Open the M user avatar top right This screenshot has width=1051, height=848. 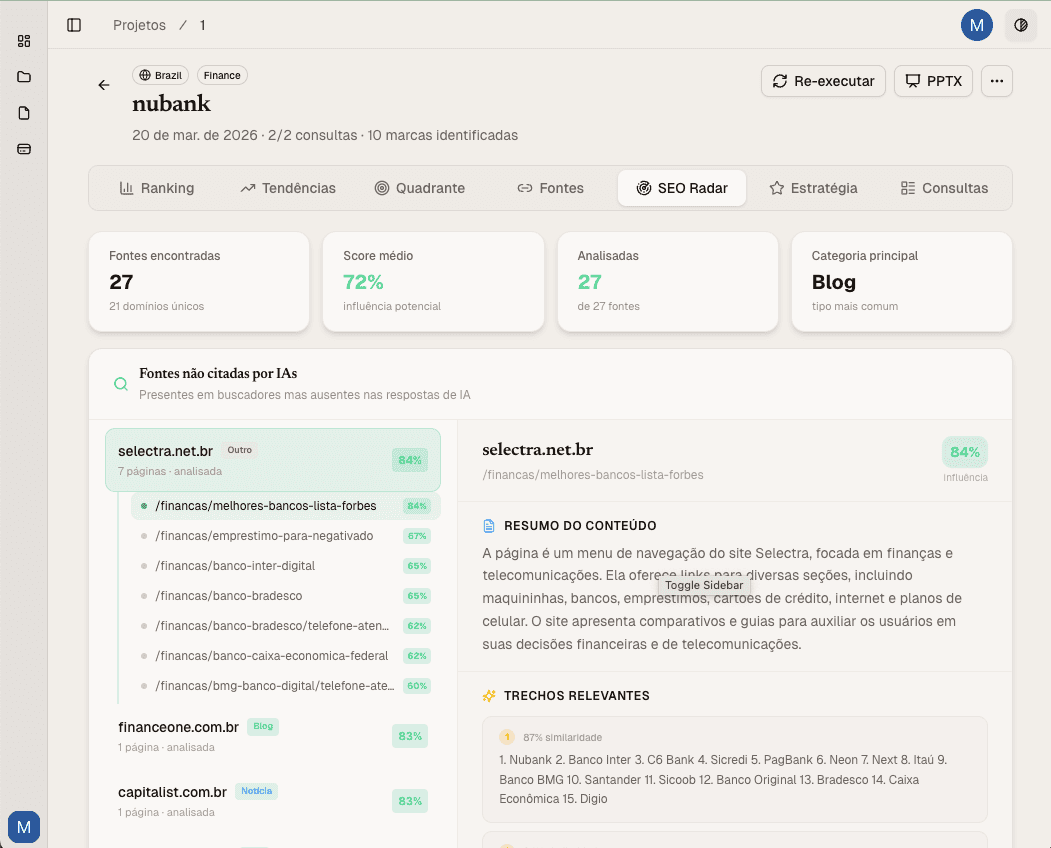click(977, 25)
